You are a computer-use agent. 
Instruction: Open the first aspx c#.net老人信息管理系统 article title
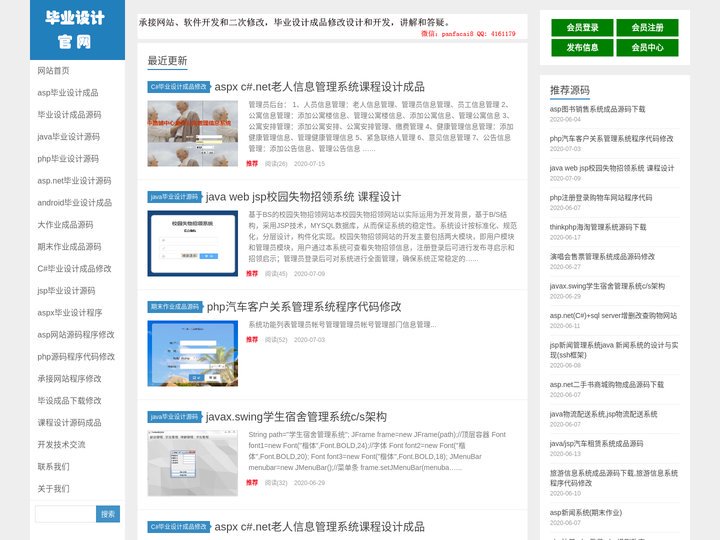[x=319, y=87]
